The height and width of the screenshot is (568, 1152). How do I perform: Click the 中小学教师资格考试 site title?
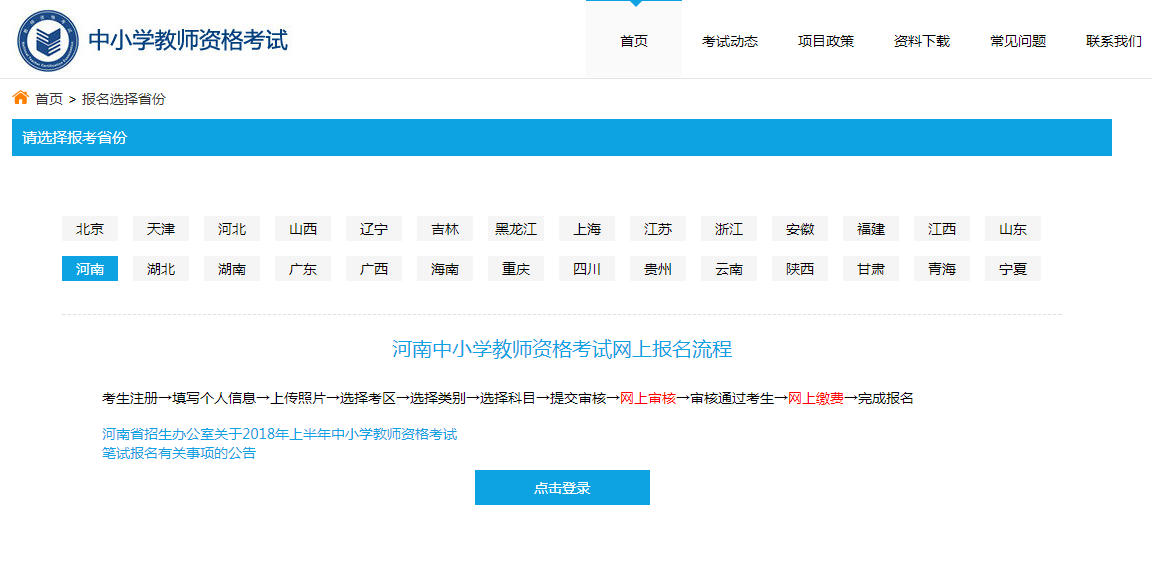[188, 40]
